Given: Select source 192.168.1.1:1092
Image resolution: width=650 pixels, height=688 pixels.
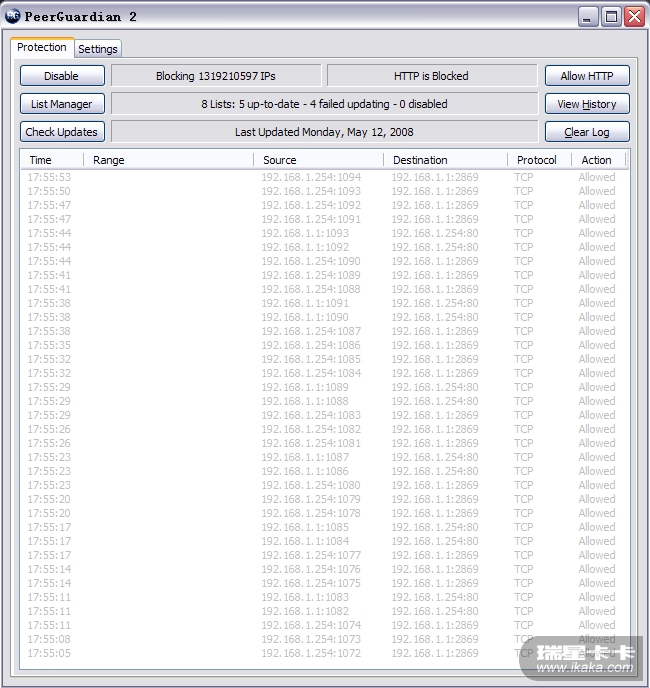Looking at the screenshot, I should point(305,247).
